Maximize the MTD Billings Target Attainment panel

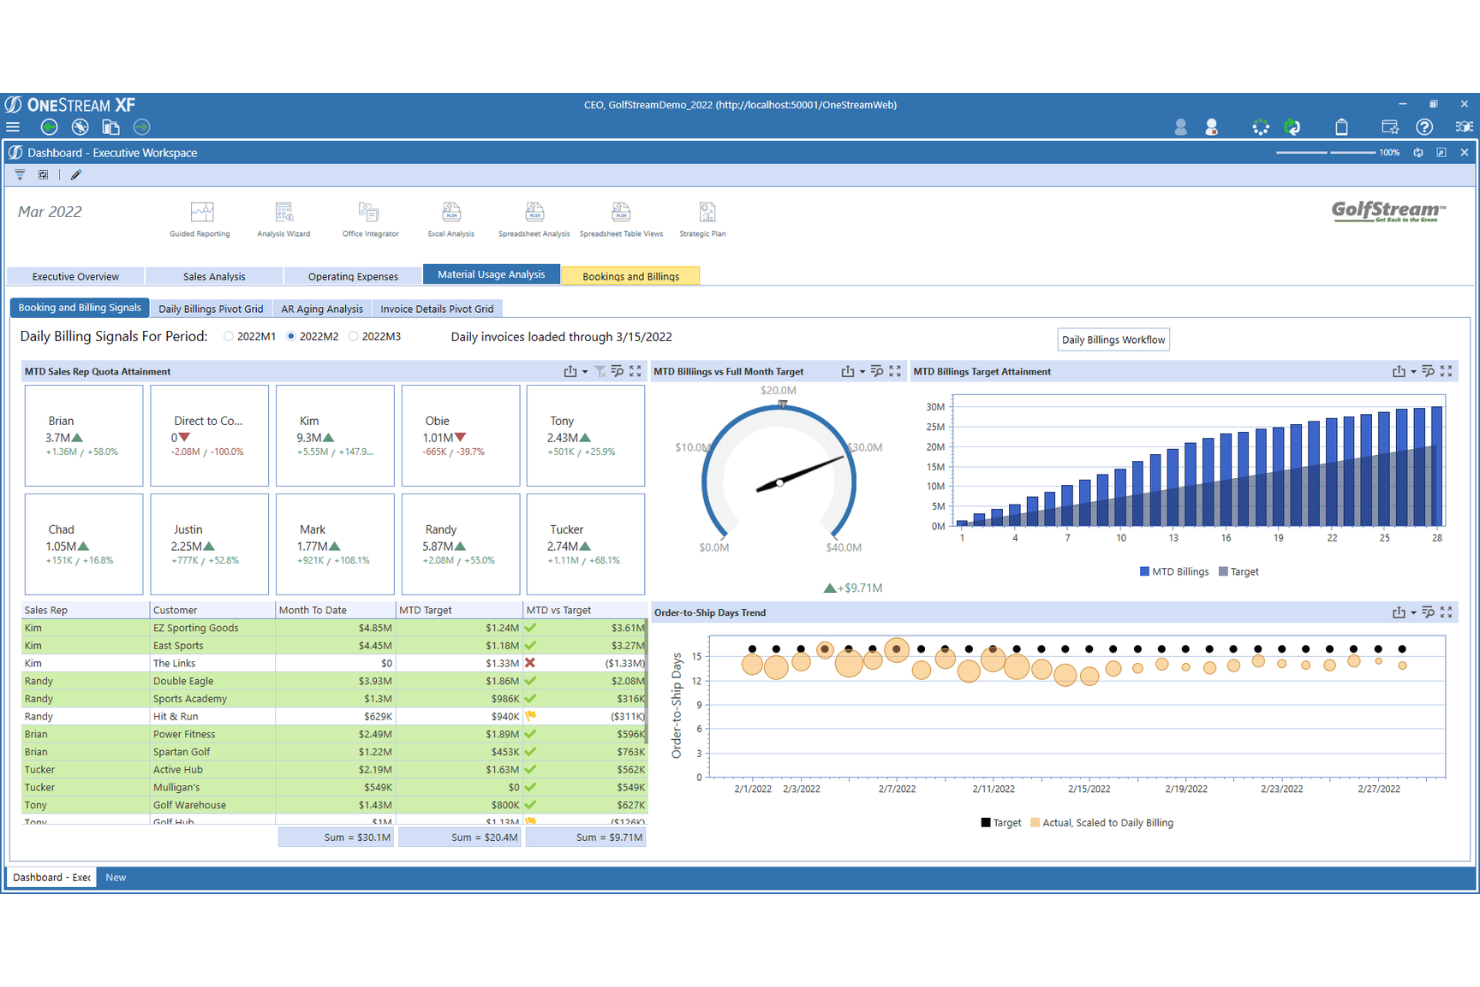[1446, 371]
